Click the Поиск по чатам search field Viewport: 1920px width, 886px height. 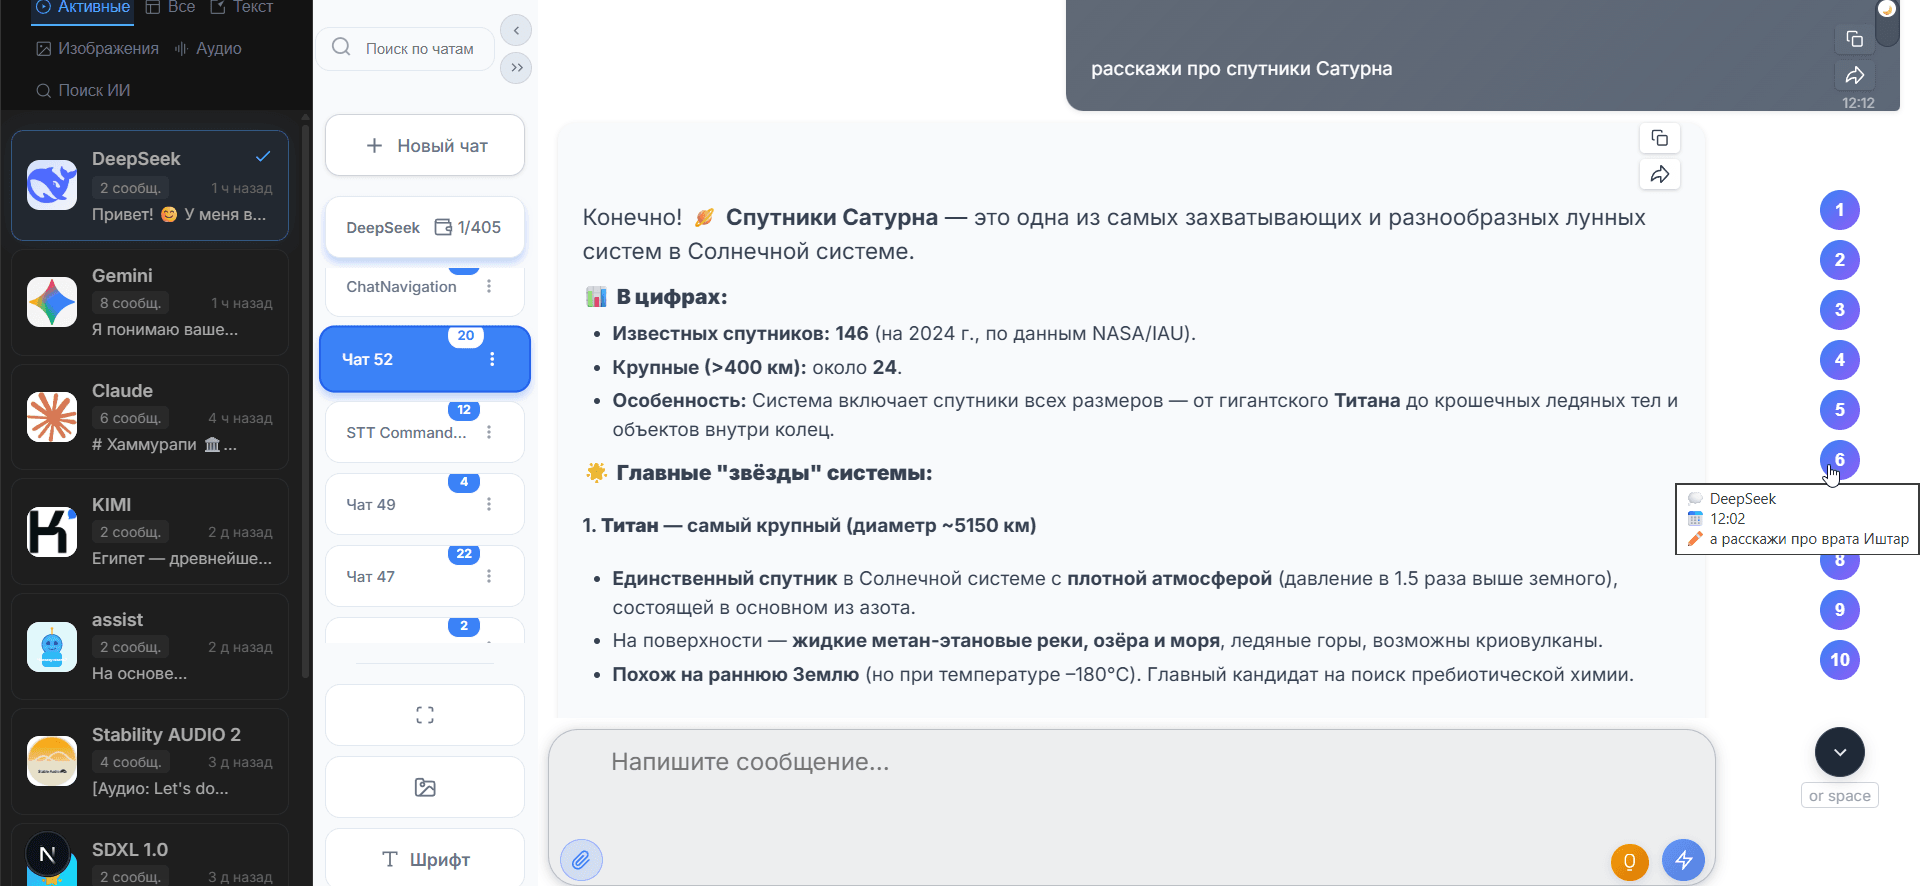tap(407, 48)
